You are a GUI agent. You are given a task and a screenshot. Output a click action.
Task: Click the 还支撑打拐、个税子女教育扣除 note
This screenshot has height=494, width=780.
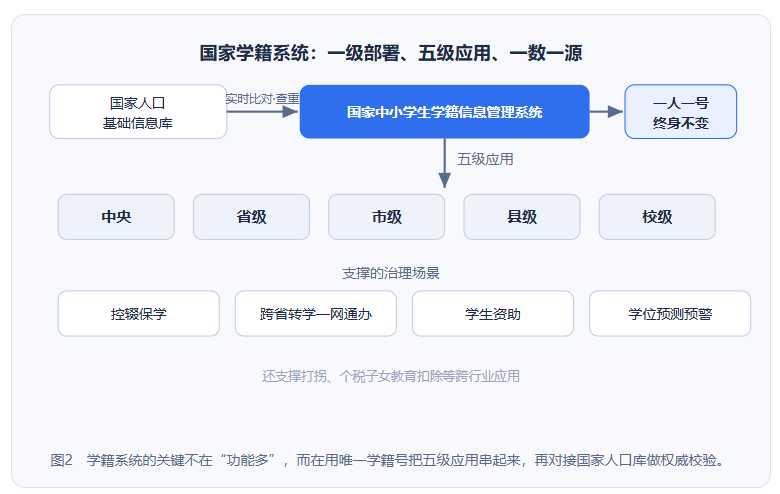point(390,376)
